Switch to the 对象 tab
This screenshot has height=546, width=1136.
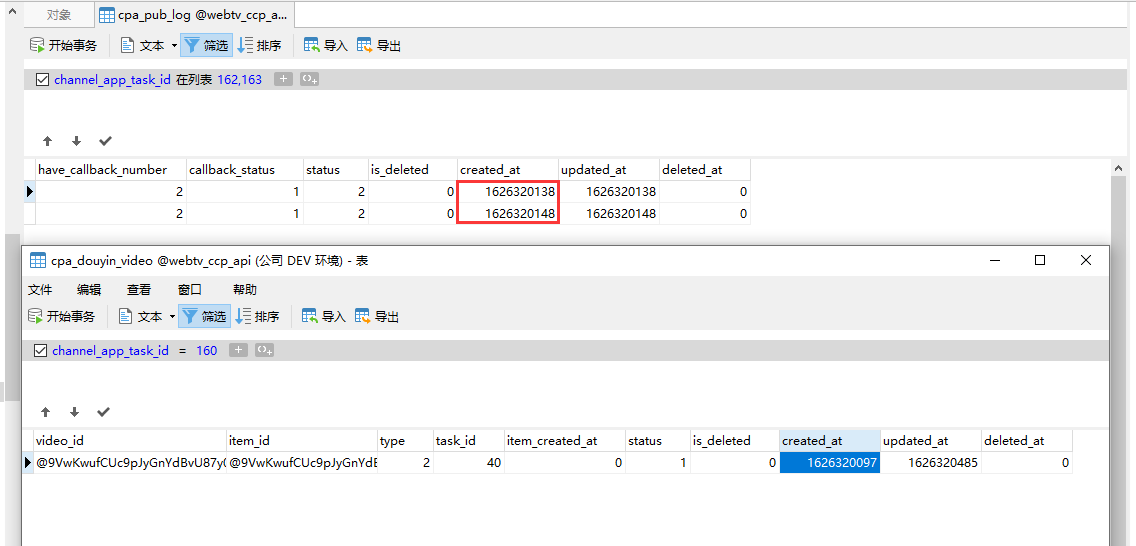(x=59, y=14)
